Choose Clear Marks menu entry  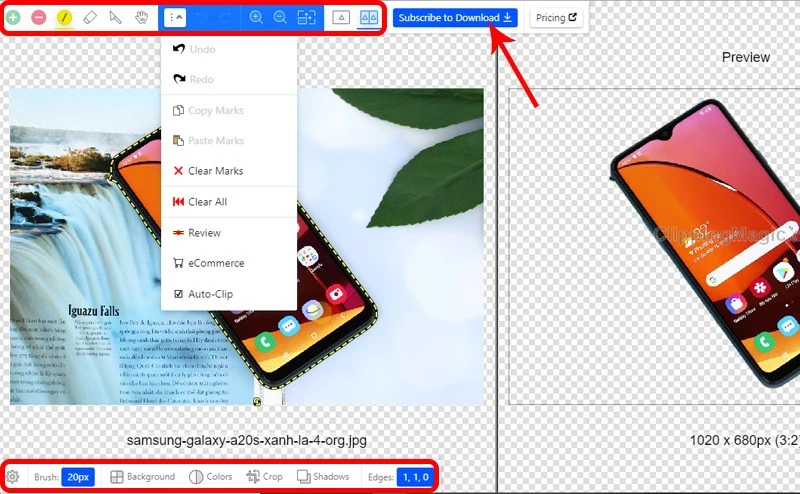tap(229, 170)
